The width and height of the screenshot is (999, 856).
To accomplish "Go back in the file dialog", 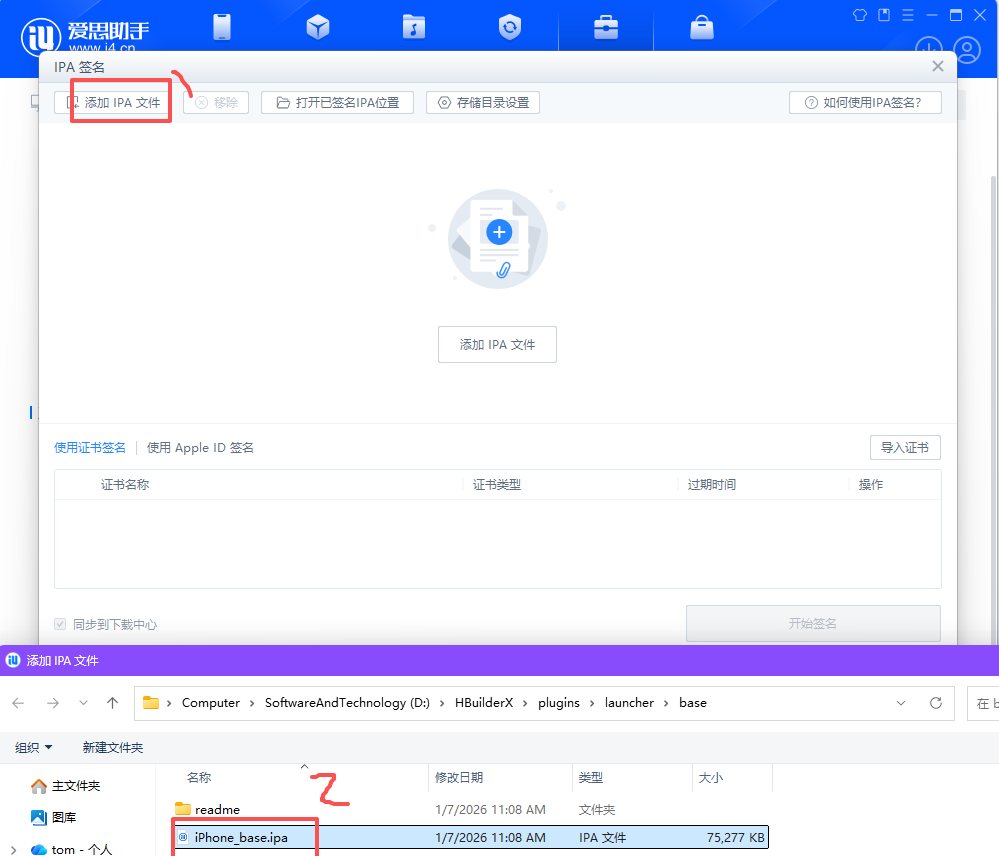I will [x=18, y=703].
